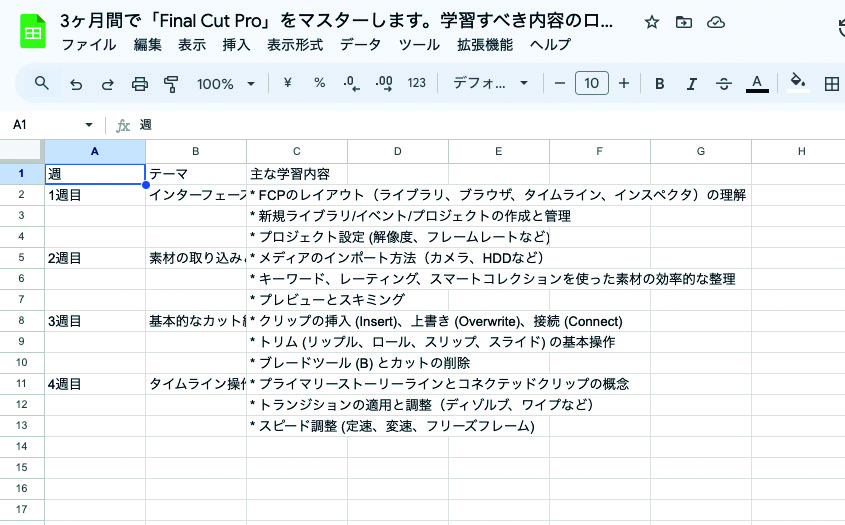The height and width of the screenshot is (525, 845).
Task: Open more number formats 123
Action: (417, 83)
